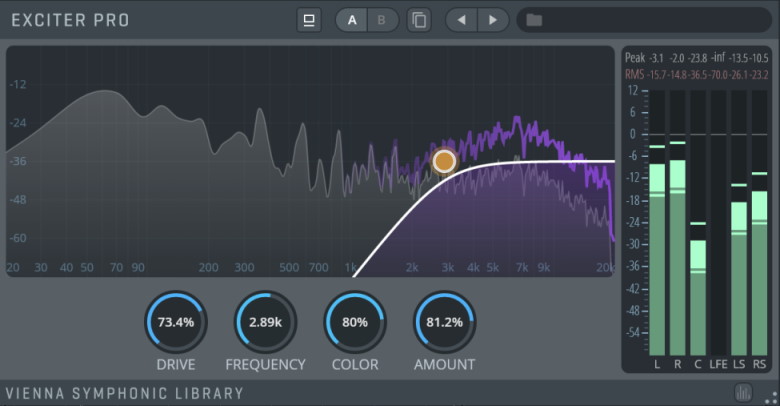This screenshot has height=406, width=780.
Task: Click the FREQUENCY label
Action: click(265, 365)
